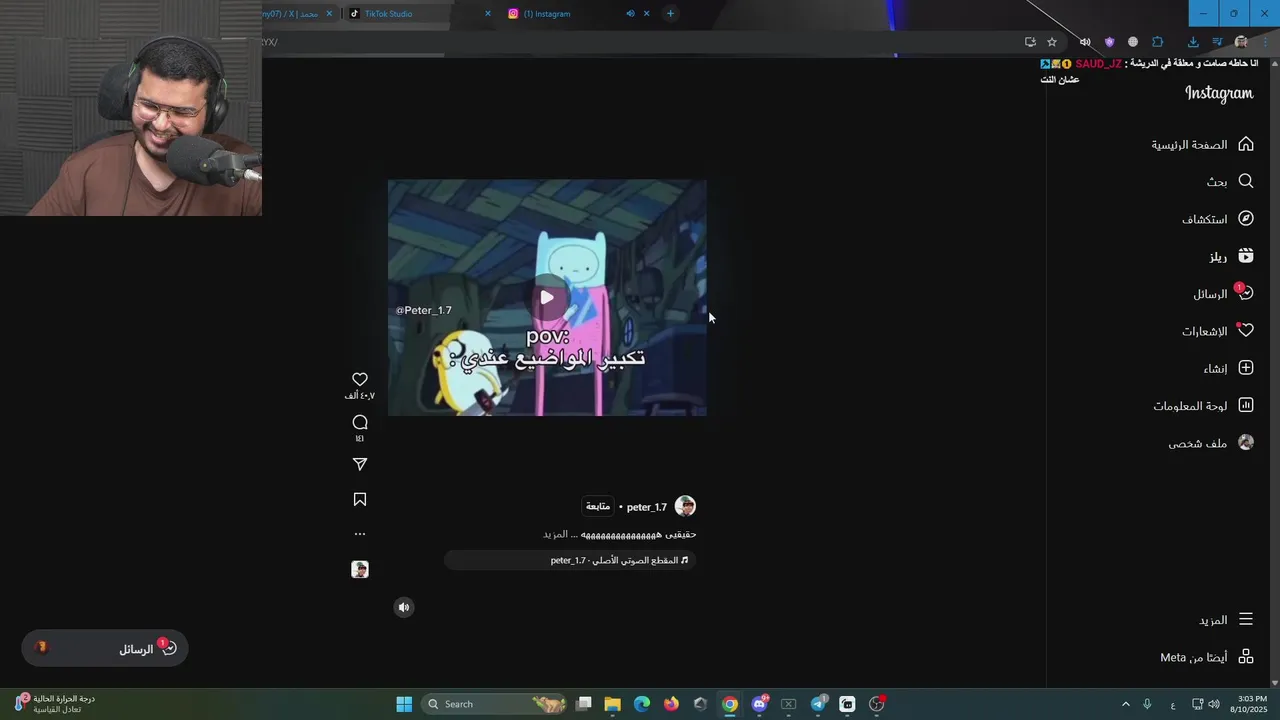
Task: Switch to the X browser tab
Action: [298, 14]
